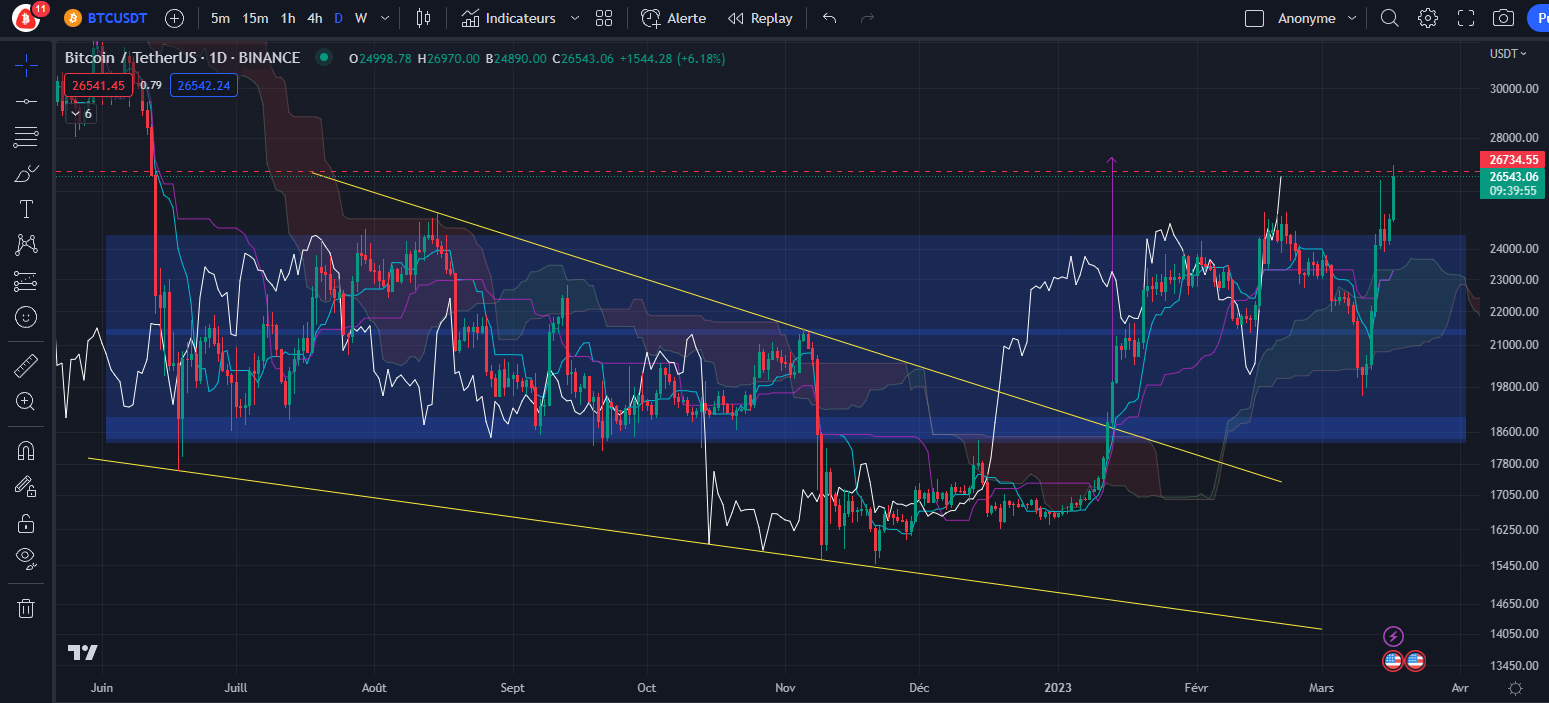
Task: Open the emoji stickers tool
Action: [26, 317]
